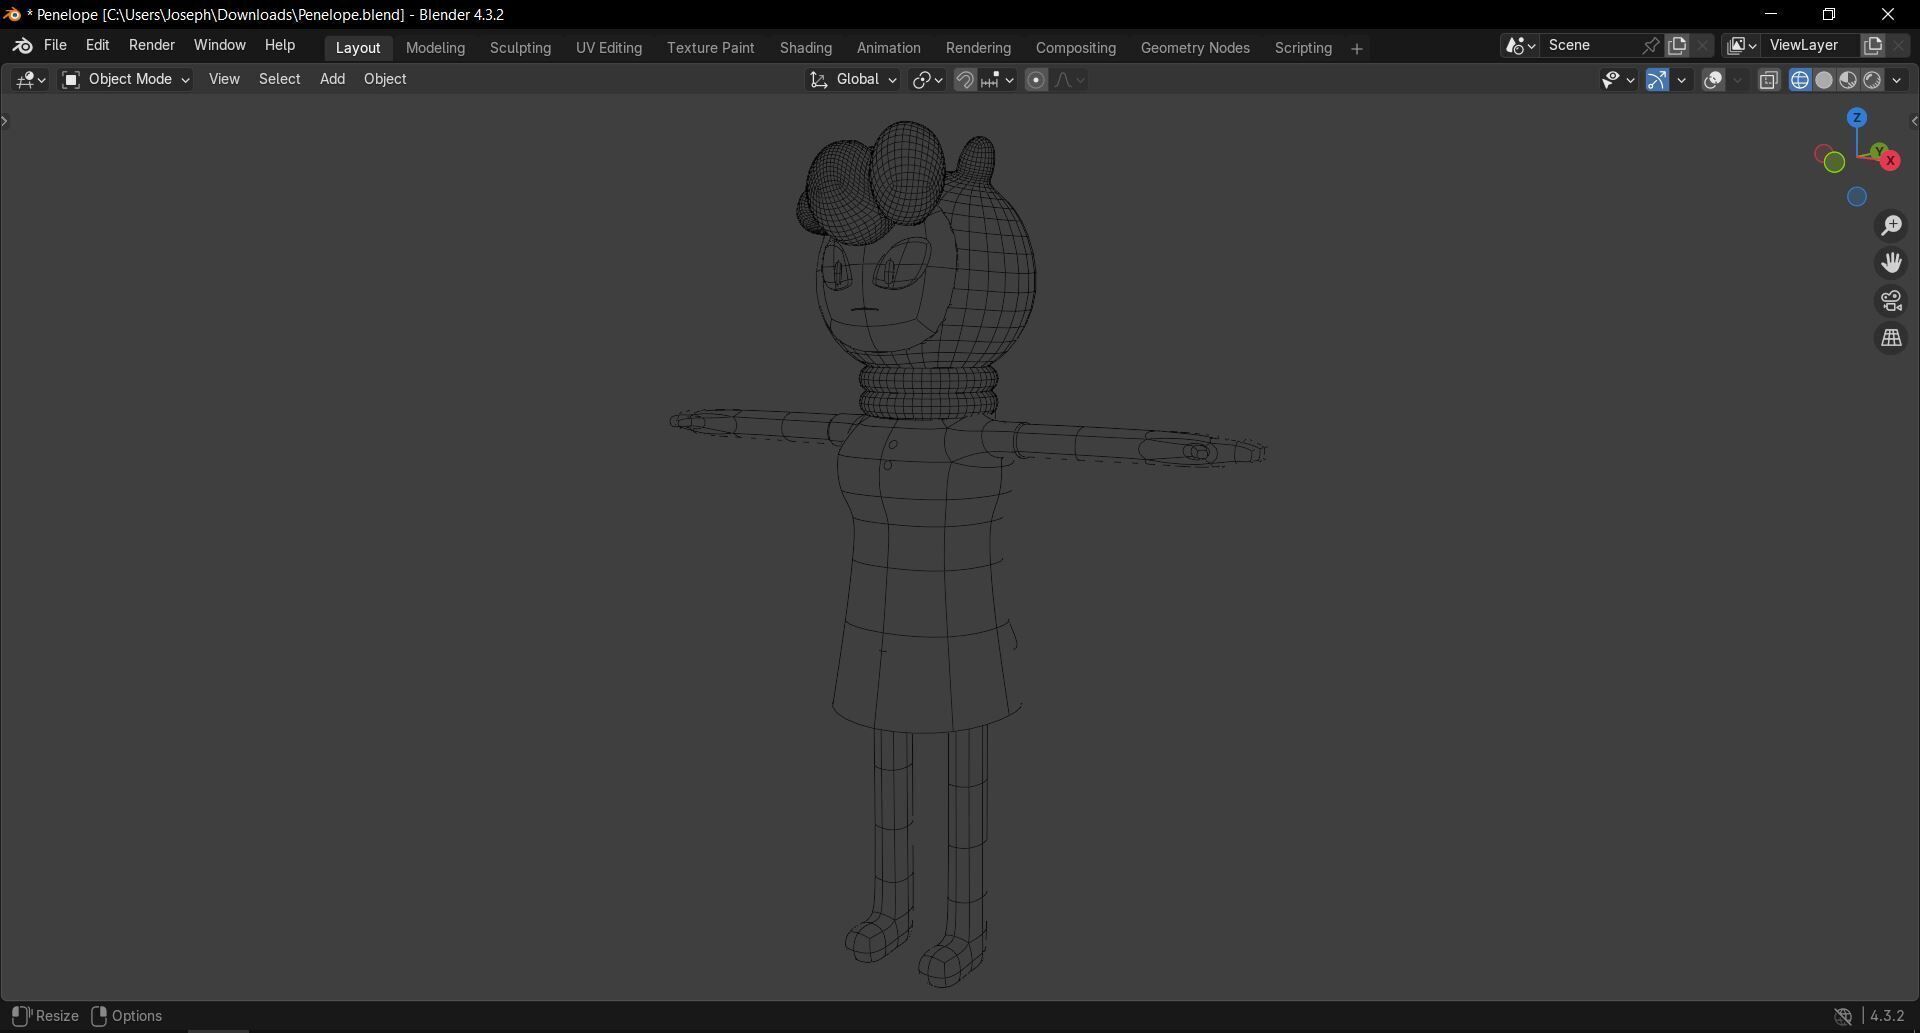Switch to Shading workspace tab
Screen dimensions: 1920x1033
pos(806,48)
